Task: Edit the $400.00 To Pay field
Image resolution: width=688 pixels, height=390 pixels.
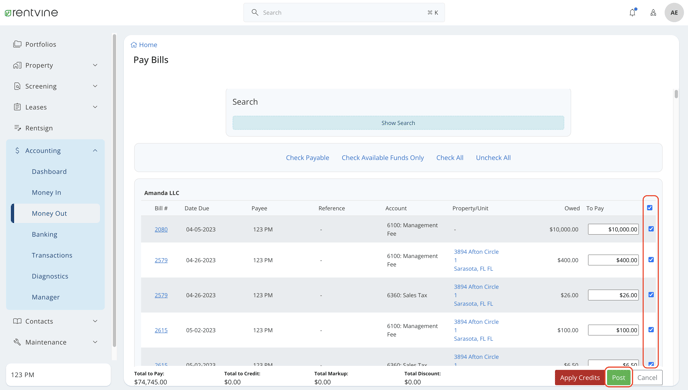Action: [613, 260]
